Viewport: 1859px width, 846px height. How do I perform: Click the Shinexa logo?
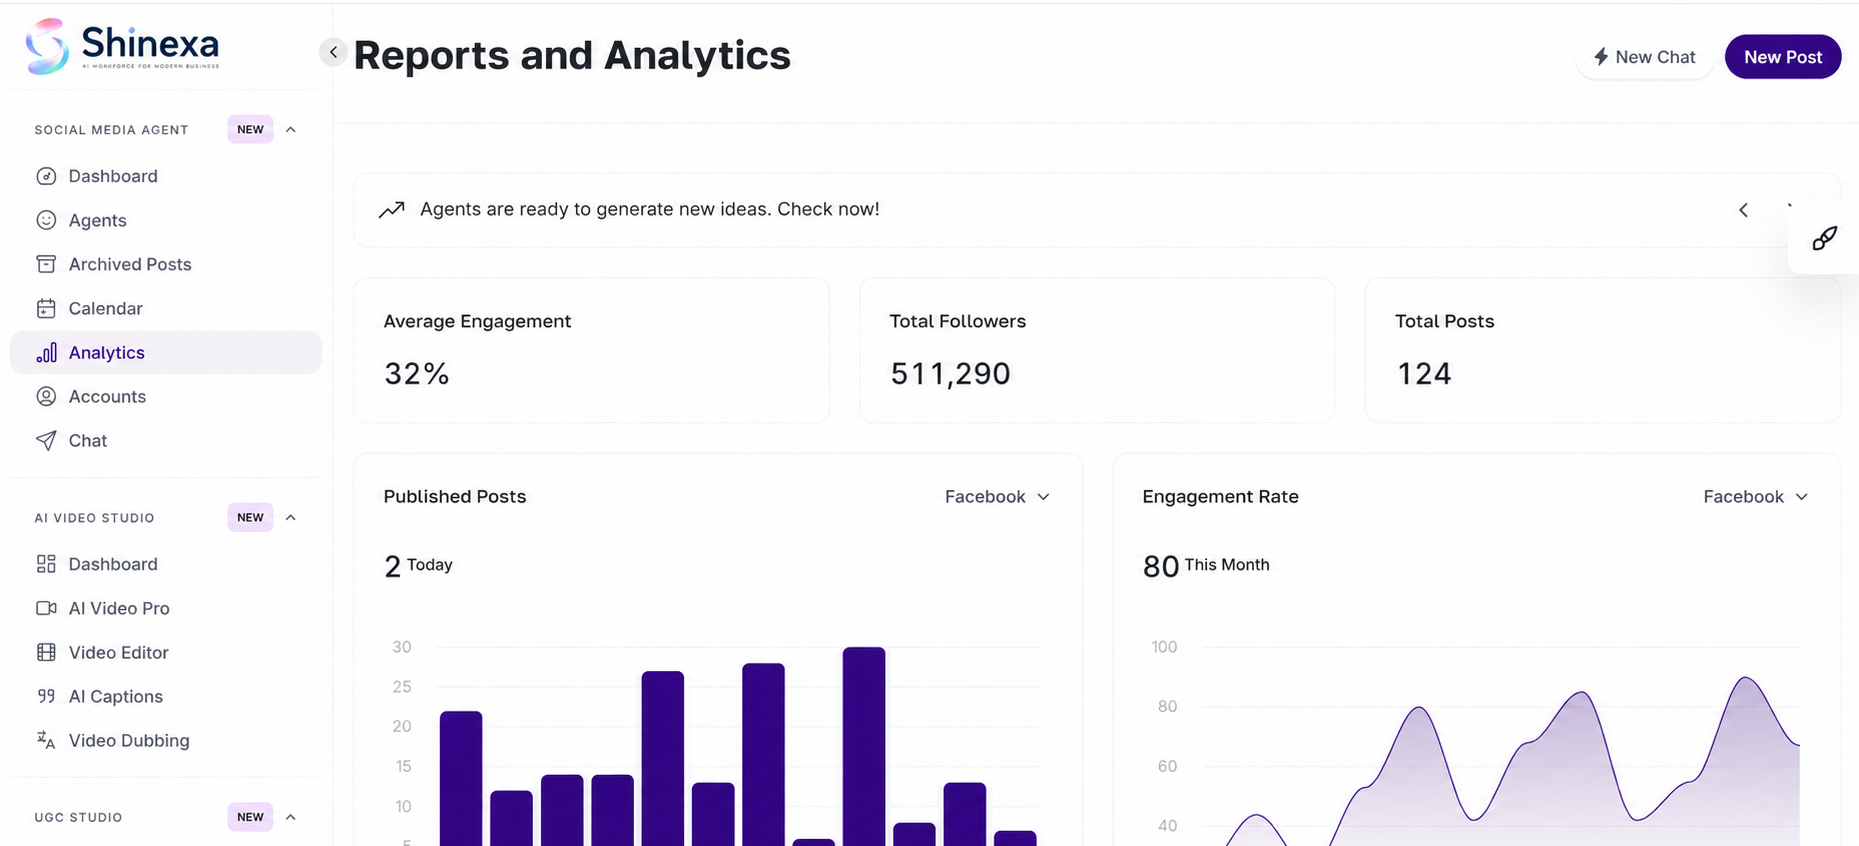point(122,46)
